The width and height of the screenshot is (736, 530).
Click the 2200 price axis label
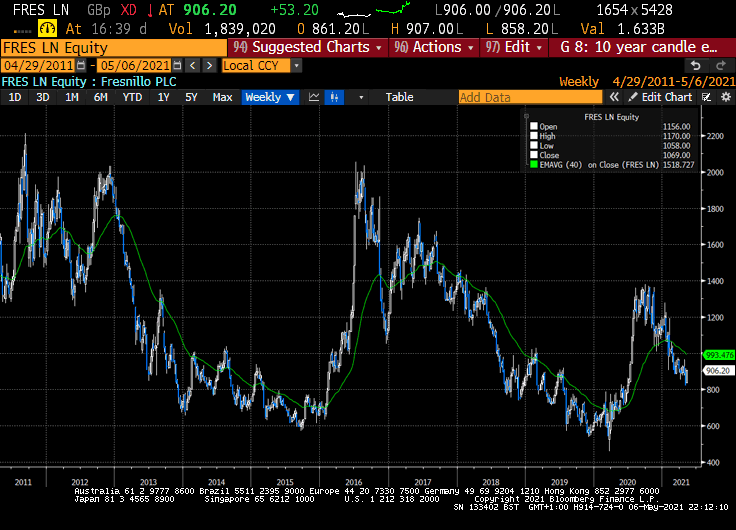(715, 136)
